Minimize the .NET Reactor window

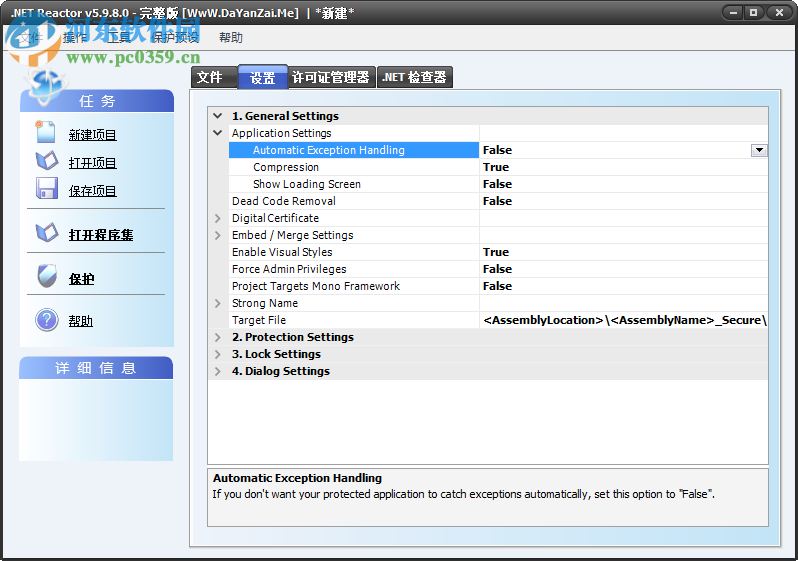733,13
